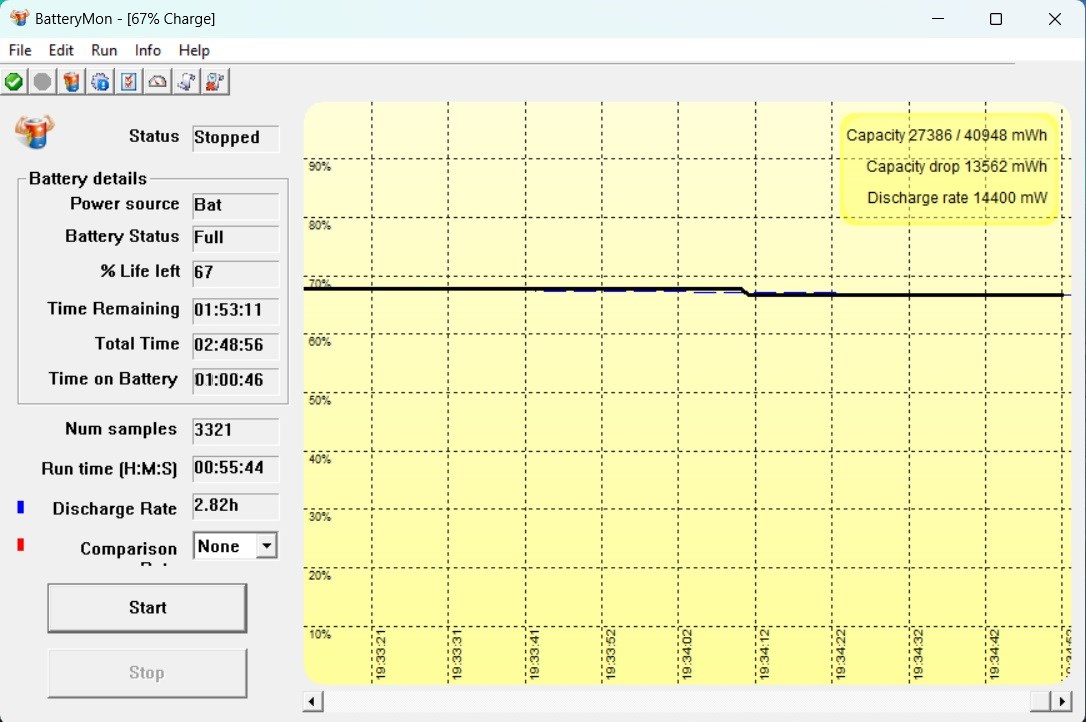This screenshot has width=1086, height=722.
Task: Click the Battery Status field showing Full
Action: (235, 238)
